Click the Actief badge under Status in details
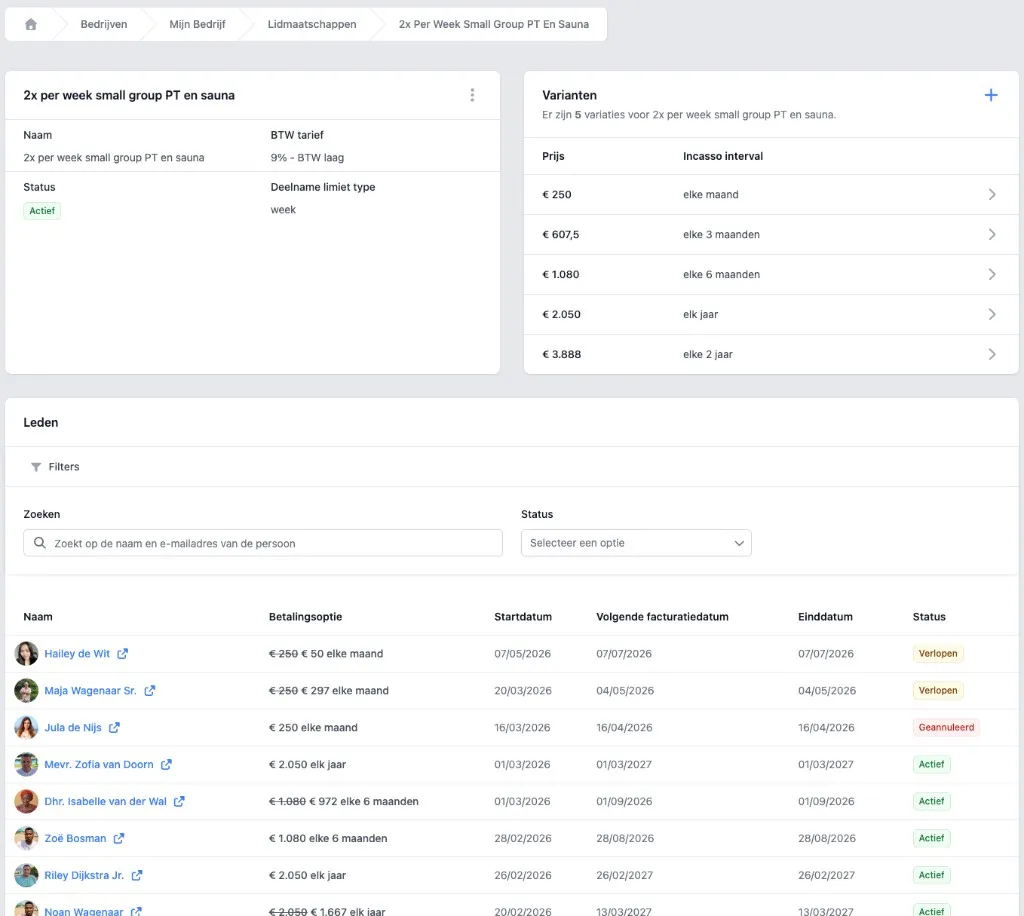 [x=42, y=211]
